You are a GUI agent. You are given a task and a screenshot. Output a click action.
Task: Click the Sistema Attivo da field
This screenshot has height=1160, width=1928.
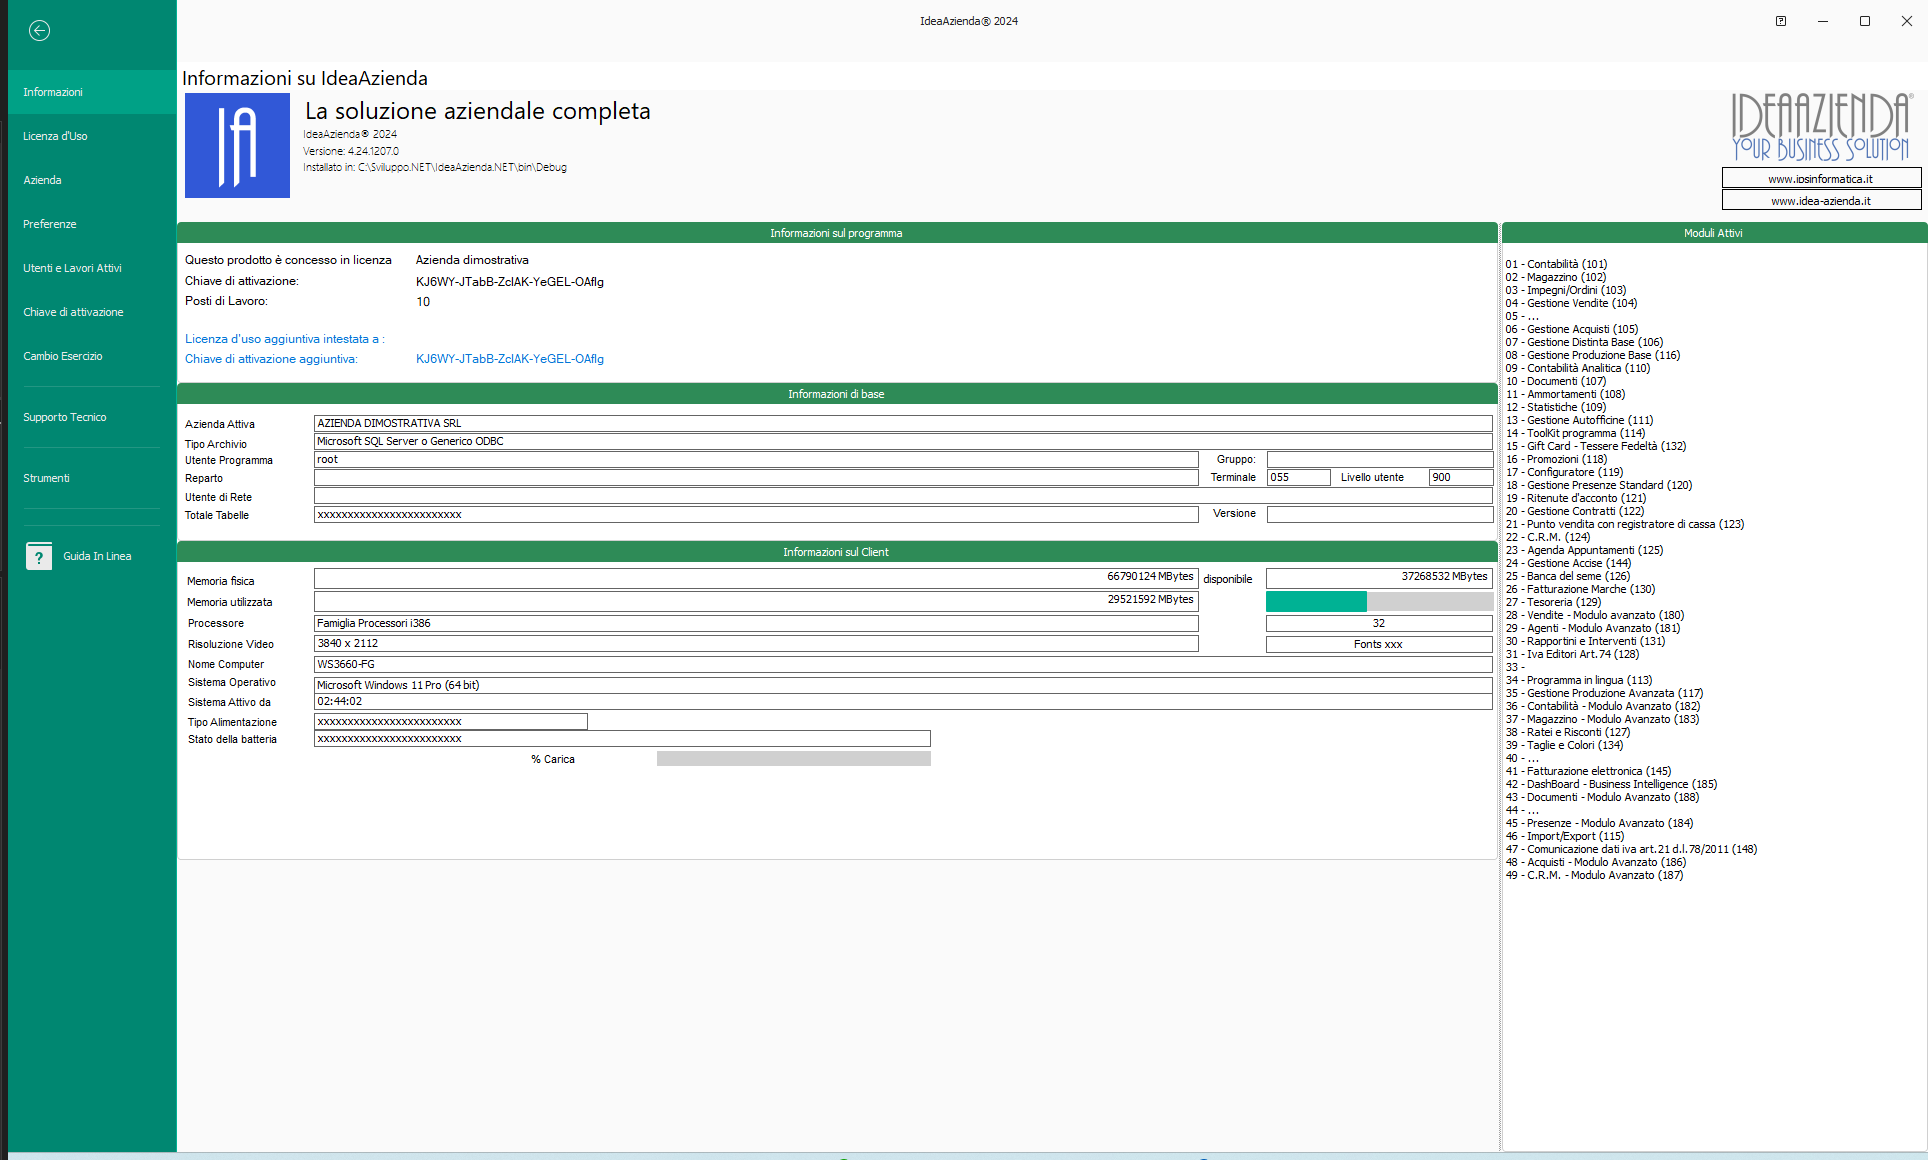click(x=903, y=702)
